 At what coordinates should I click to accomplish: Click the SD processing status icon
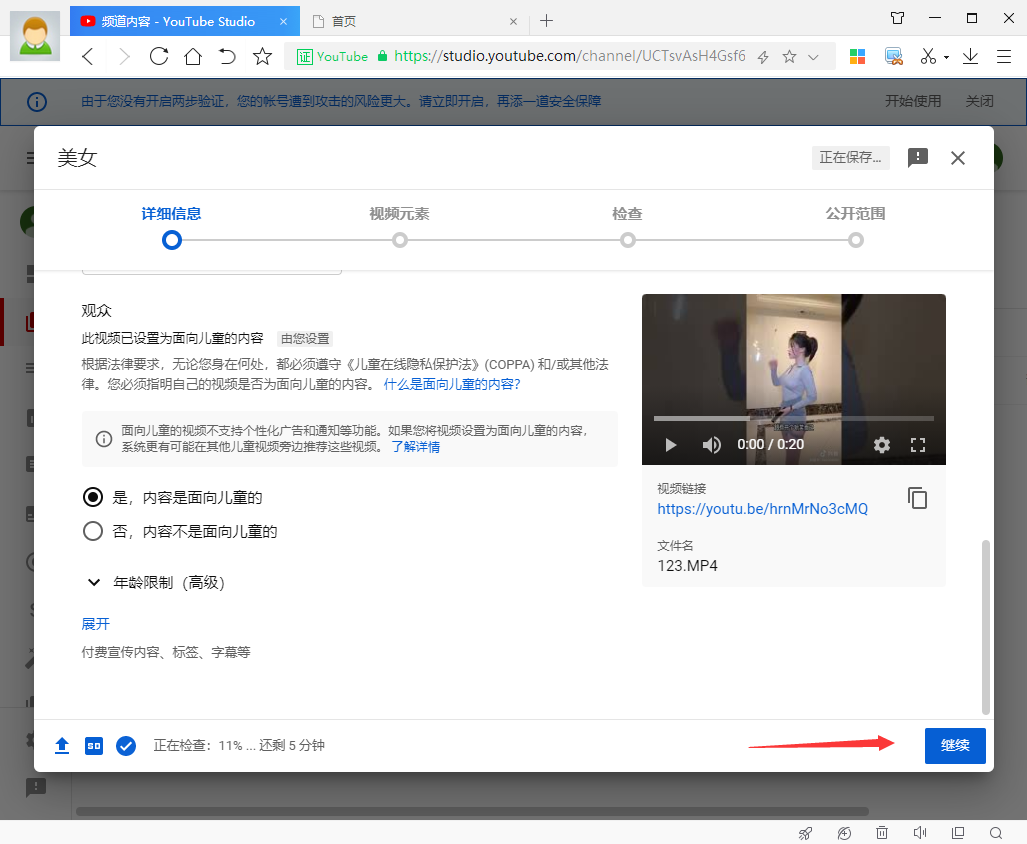(94, 746)
